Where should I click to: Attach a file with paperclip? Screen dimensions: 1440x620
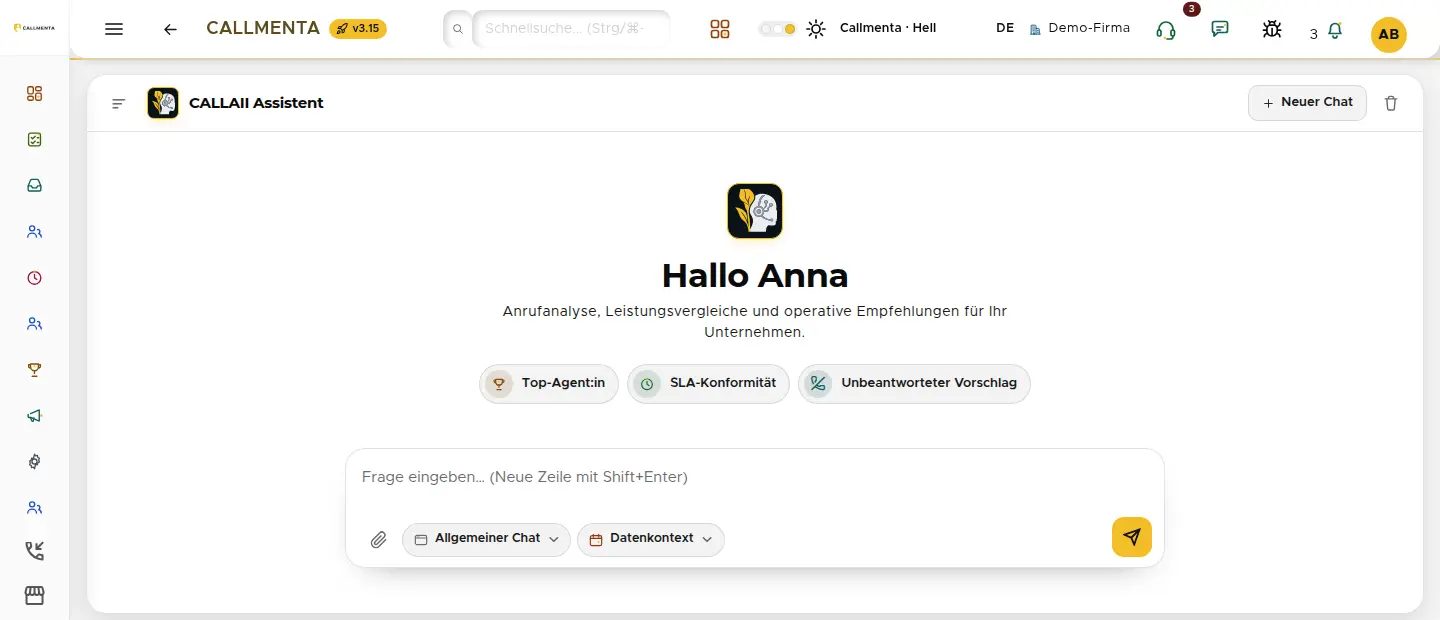click(x=378, y=540)
